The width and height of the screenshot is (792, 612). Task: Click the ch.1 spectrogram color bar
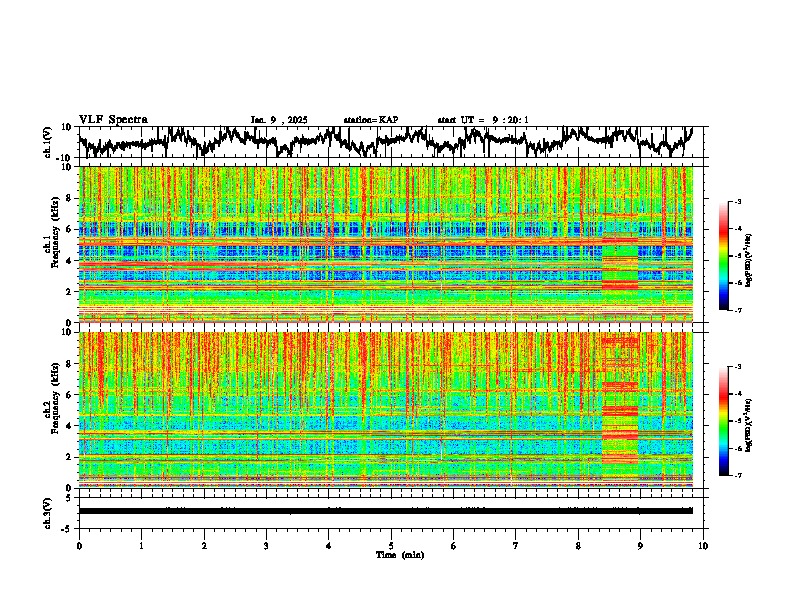point(723,256)
